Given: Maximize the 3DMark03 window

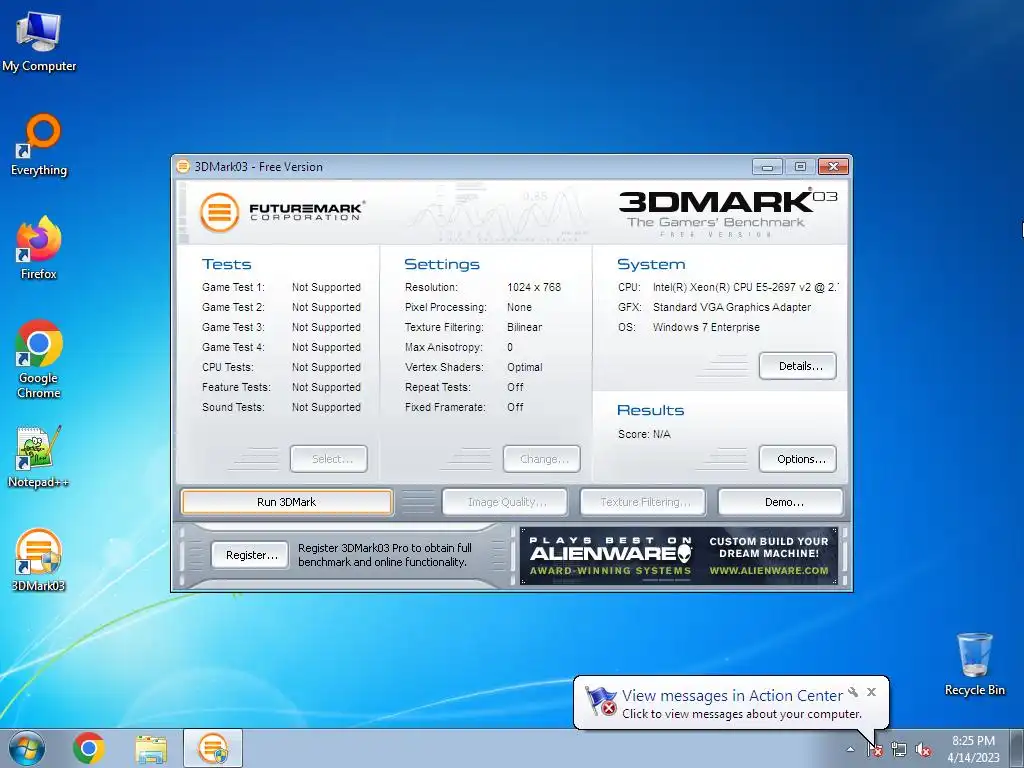Looking at the screenshot, I should coord(799,167).
